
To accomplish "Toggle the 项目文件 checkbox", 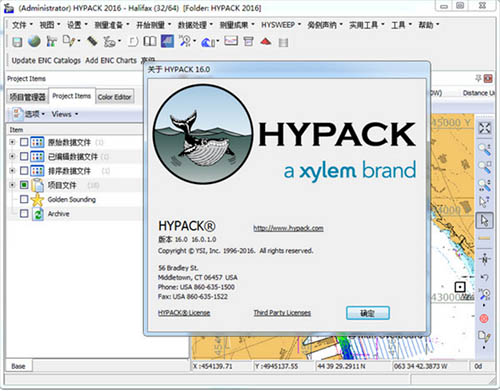I will coord(24,185).
